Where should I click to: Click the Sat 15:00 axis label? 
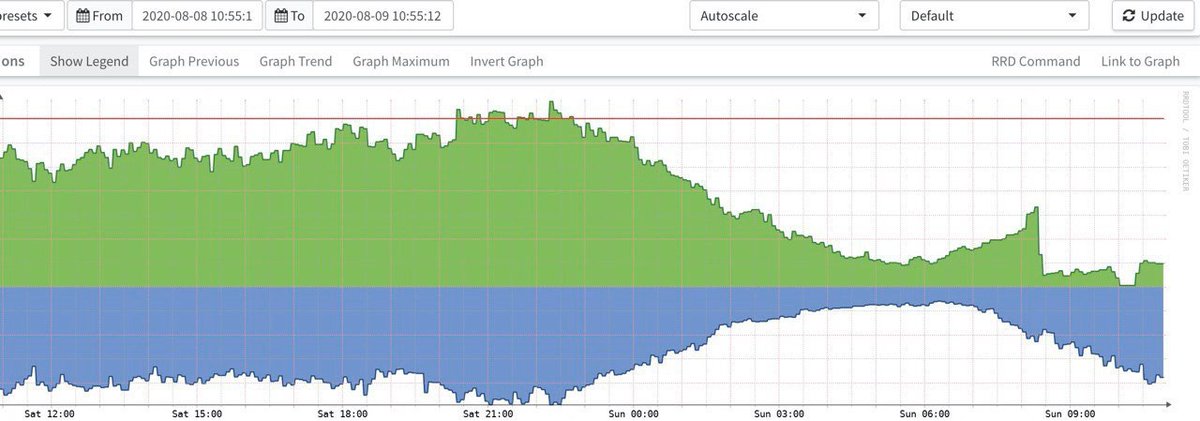click(x=197, y=413)
